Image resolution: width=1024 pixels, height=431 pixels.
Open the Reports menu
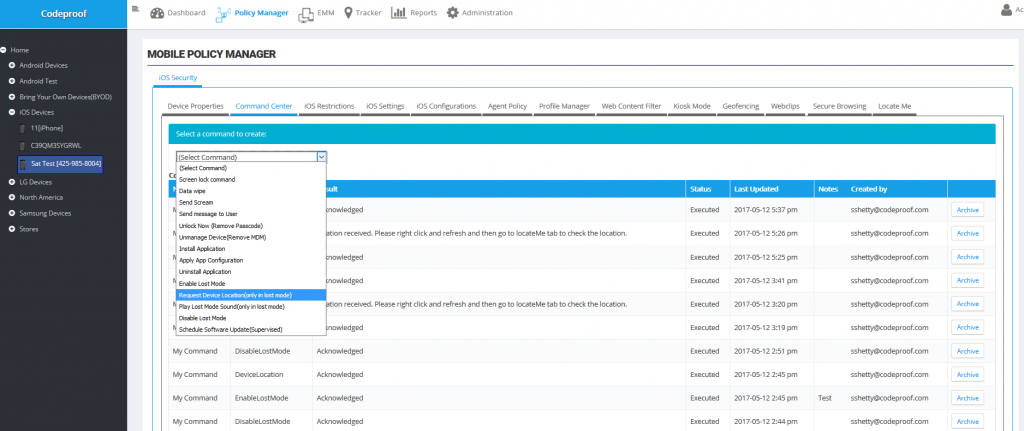pyautogui.click(x=423, y=12)
